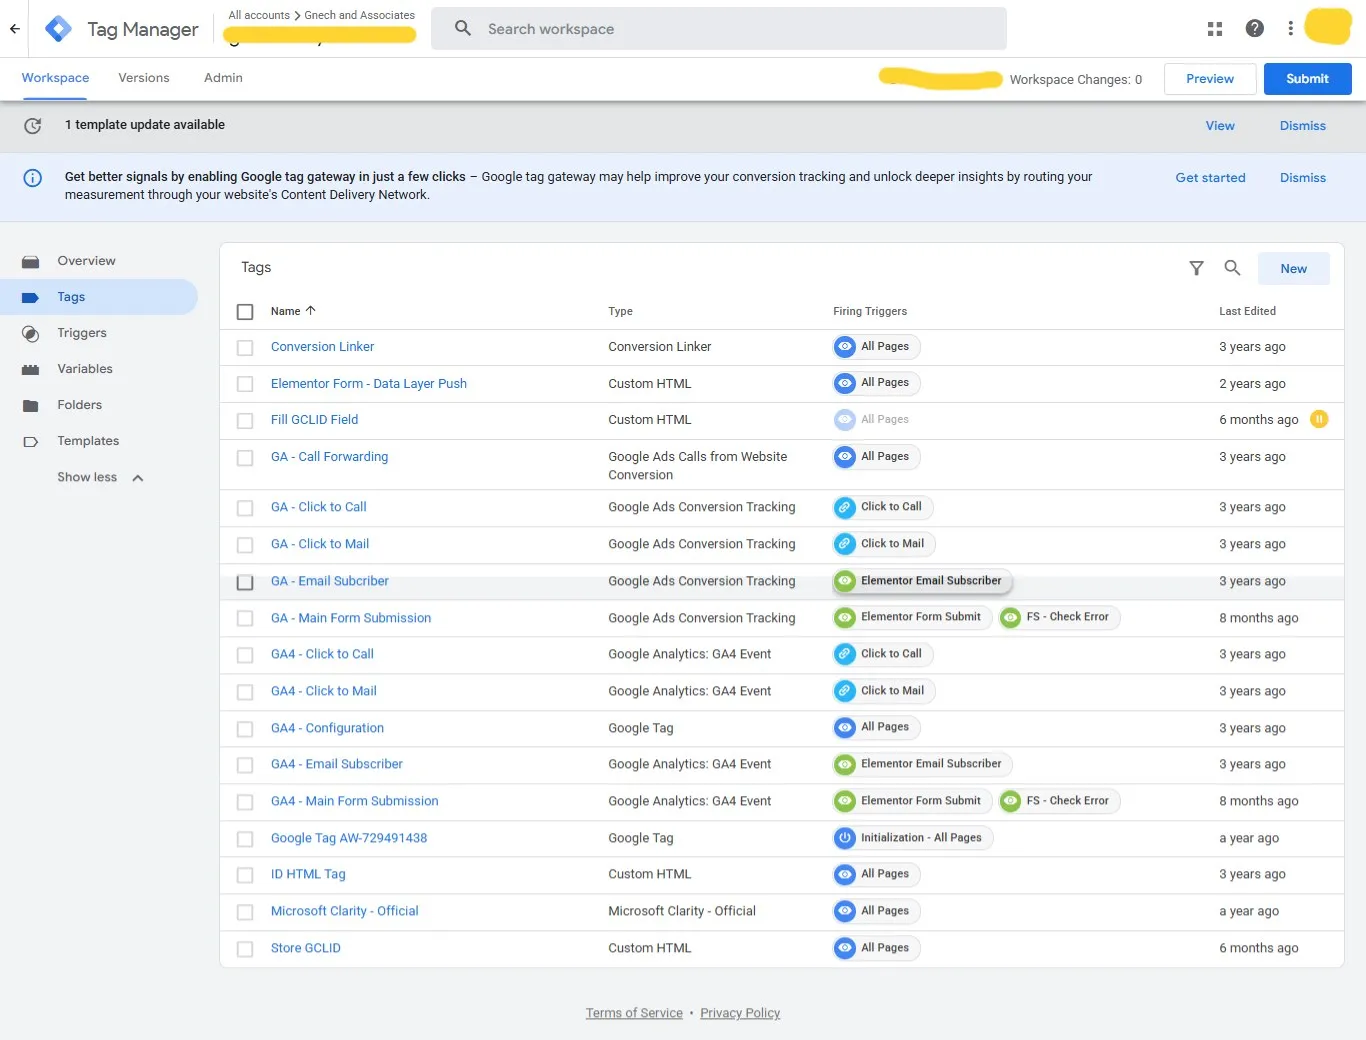Click Initialization - All Pages trigger chip
Screen dimensions: 1366x1040
[913, 838]
